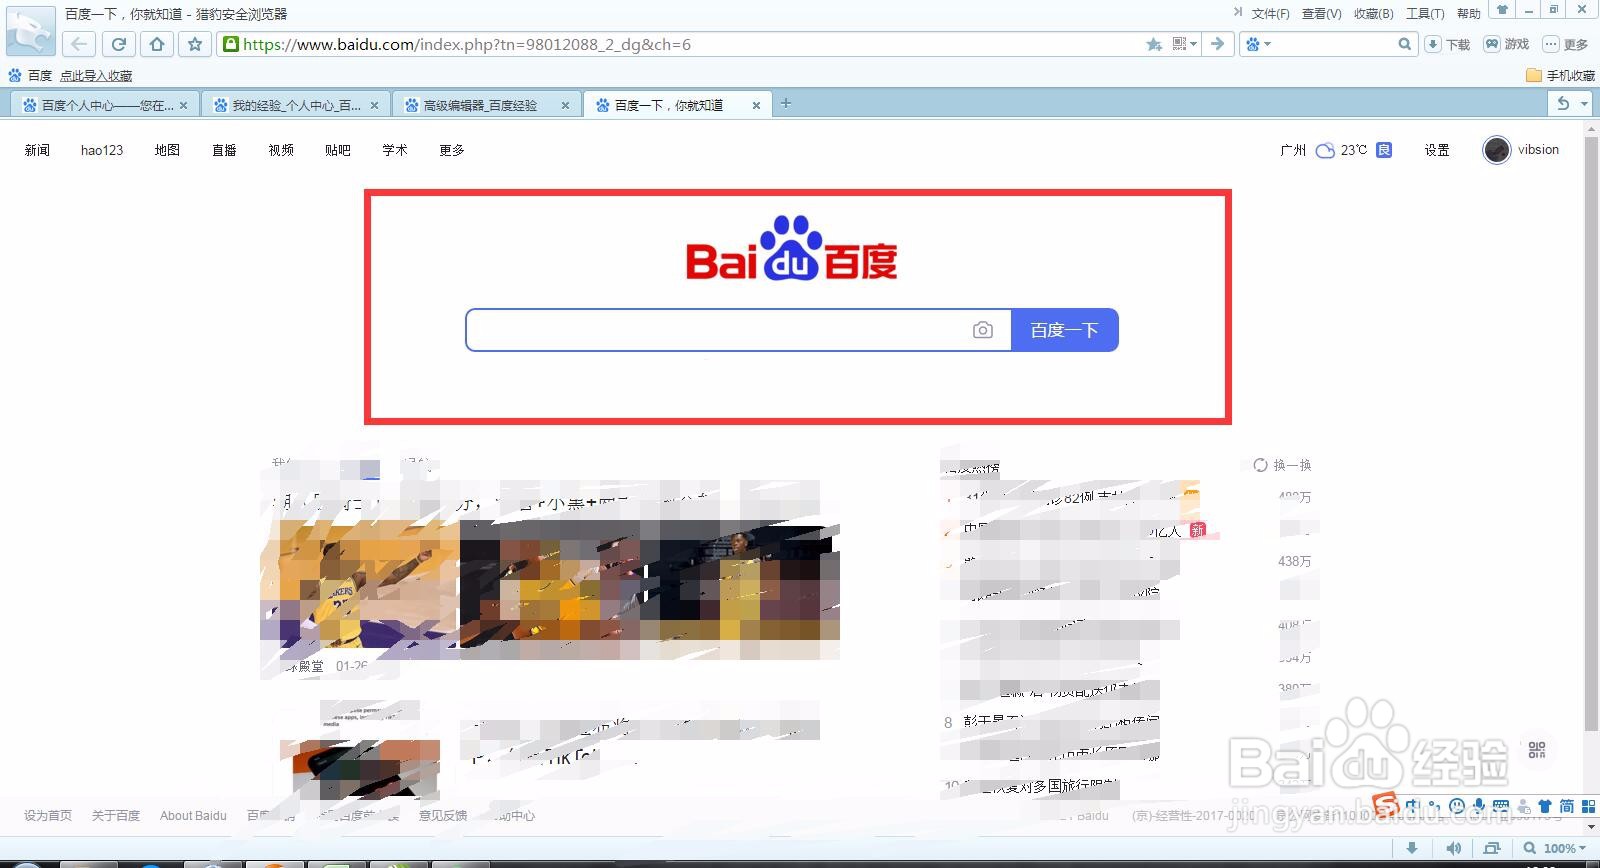1600x868 pixels.
Task: Open Sogou soft keyboard icon
Action: coord(1501,806)
